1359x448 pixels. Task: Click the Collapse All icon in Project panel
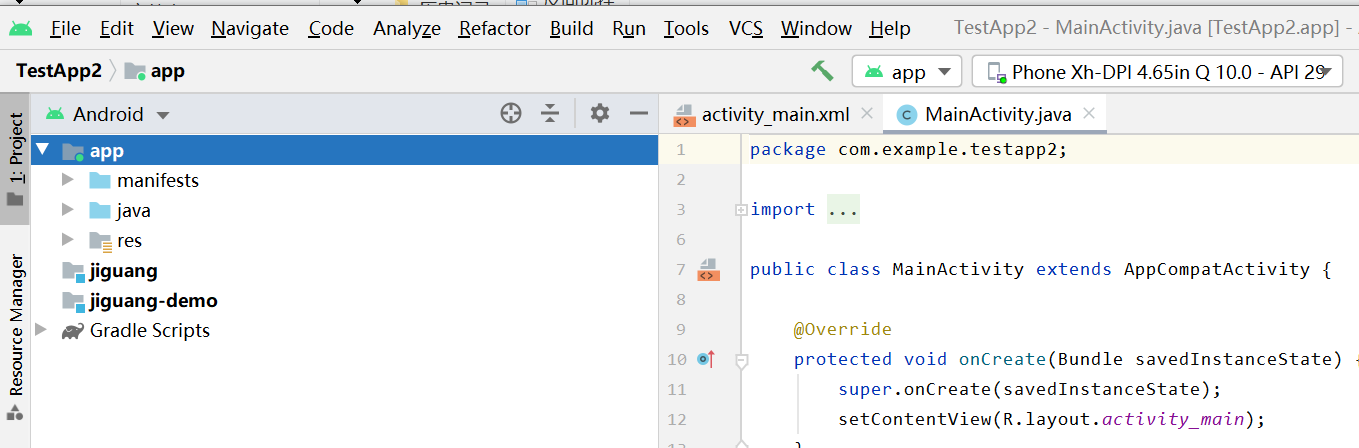pyautogui.click(x=550, y=114)
